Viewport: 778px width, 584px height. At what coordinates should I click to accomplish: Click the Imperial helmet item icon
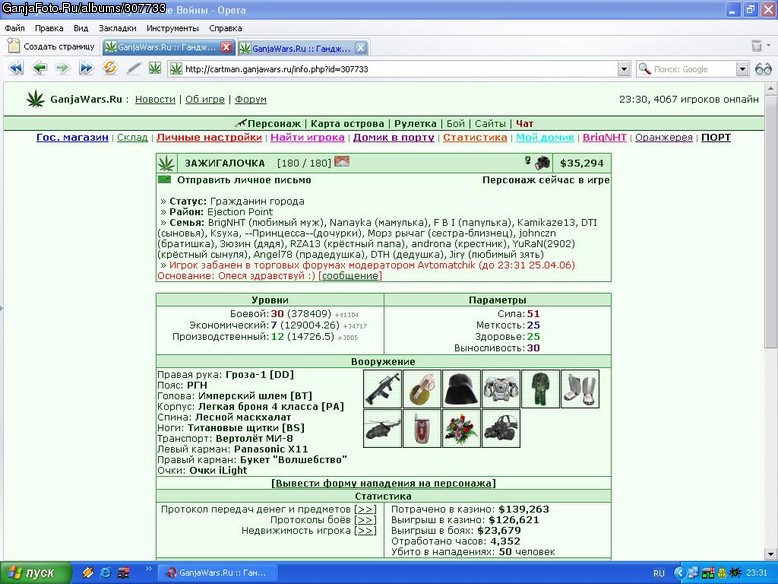(x=461, y=389)
